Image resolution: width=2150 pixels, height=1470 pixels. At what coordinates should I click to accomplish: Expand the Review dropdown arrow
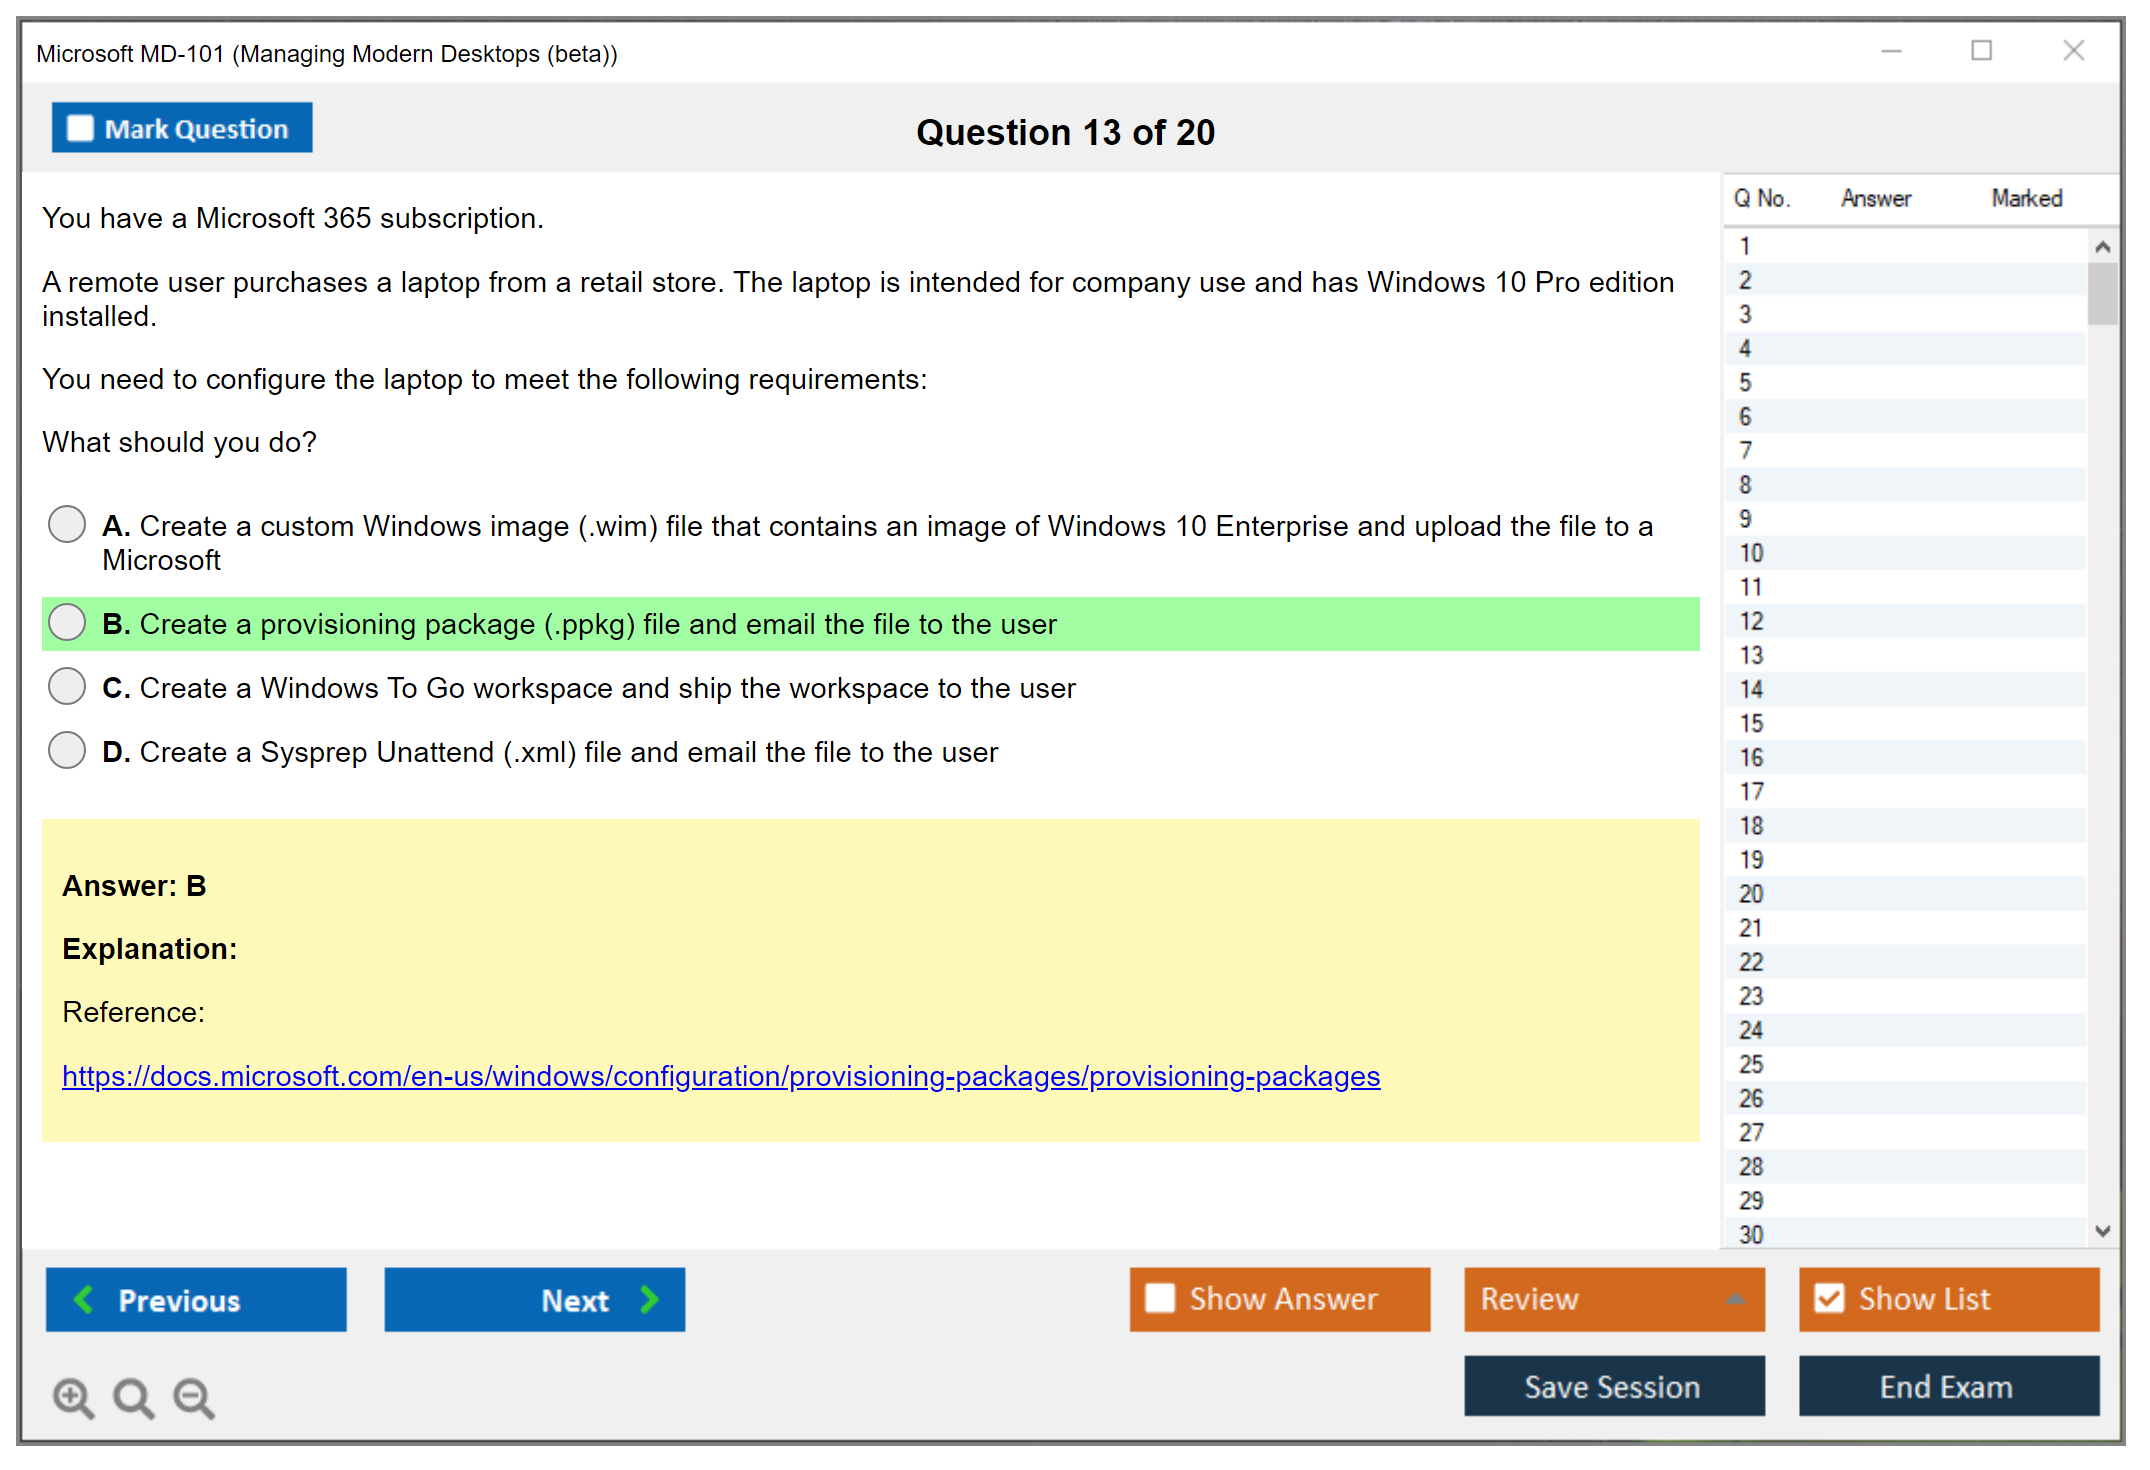[1736, 1299]
